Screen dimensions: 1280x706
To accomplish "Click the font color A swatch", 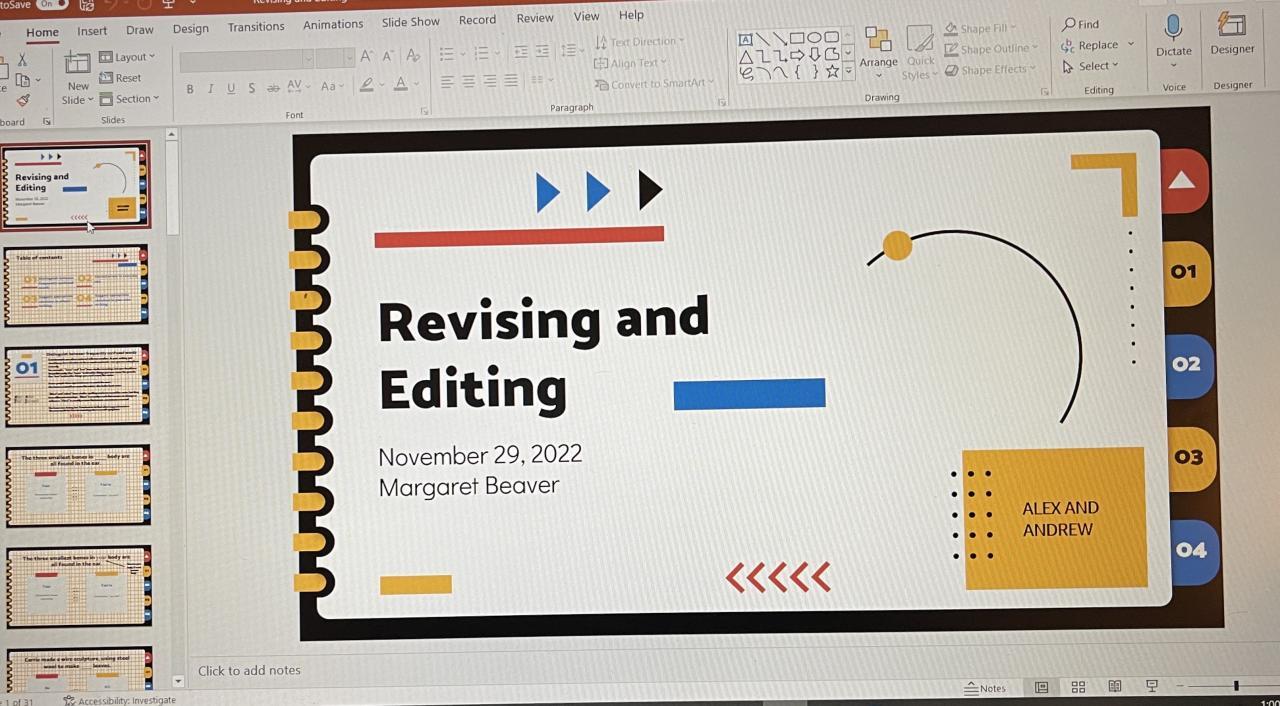I will click(401, 84).
